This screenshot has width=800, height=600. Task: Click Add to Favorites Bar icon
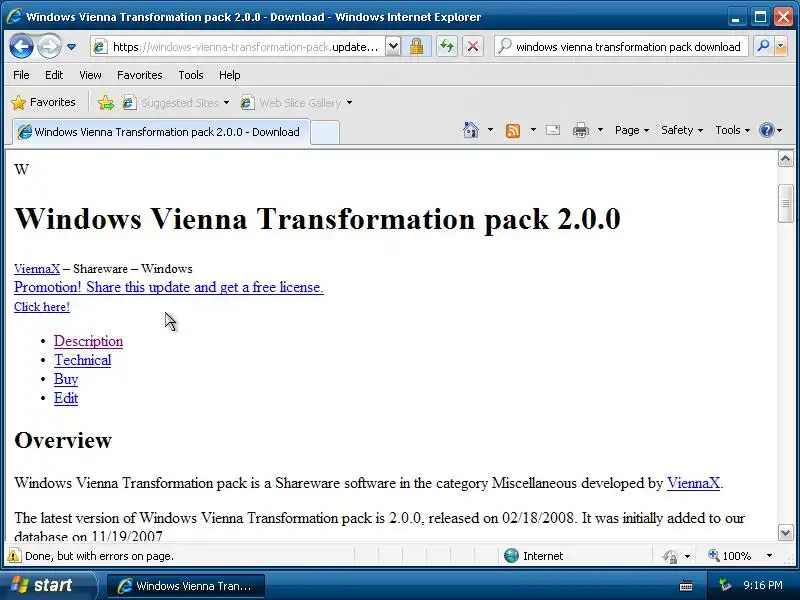[x=106, y=103]
